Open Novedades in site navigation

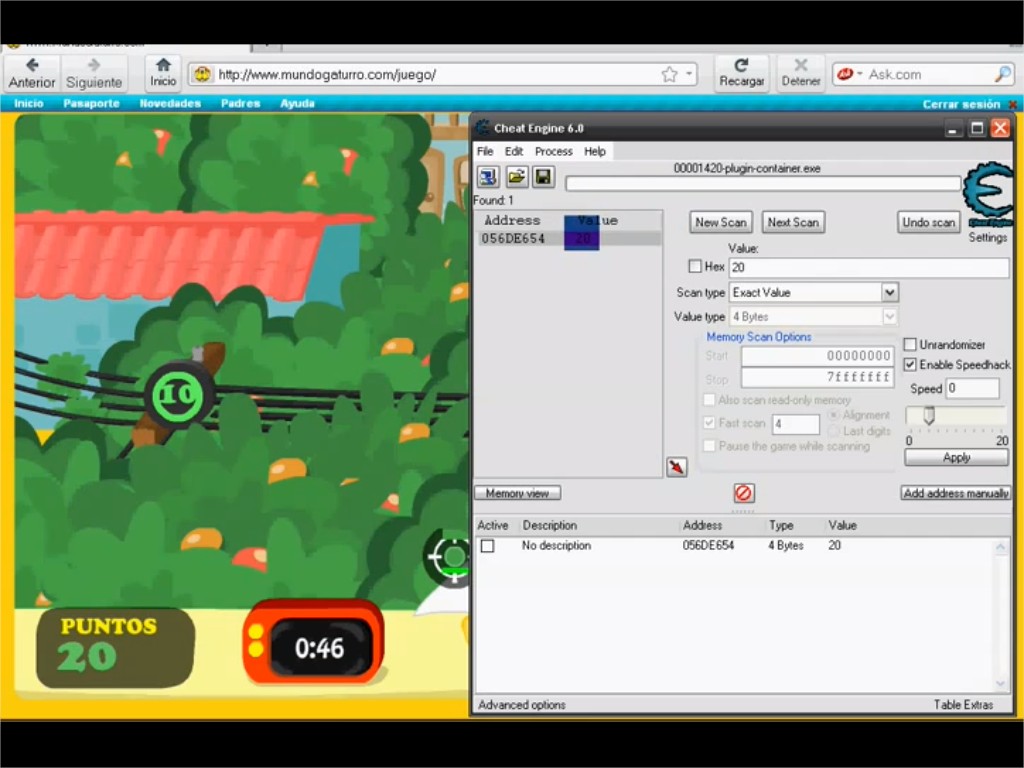(x=170, y=104)
